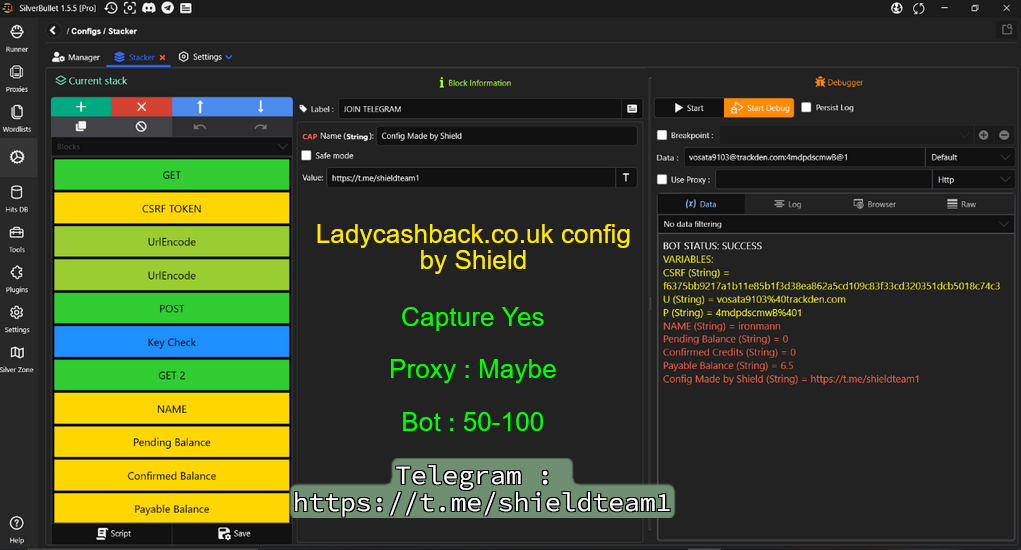Switch to the debugger Browser tab

click(874, 204)
